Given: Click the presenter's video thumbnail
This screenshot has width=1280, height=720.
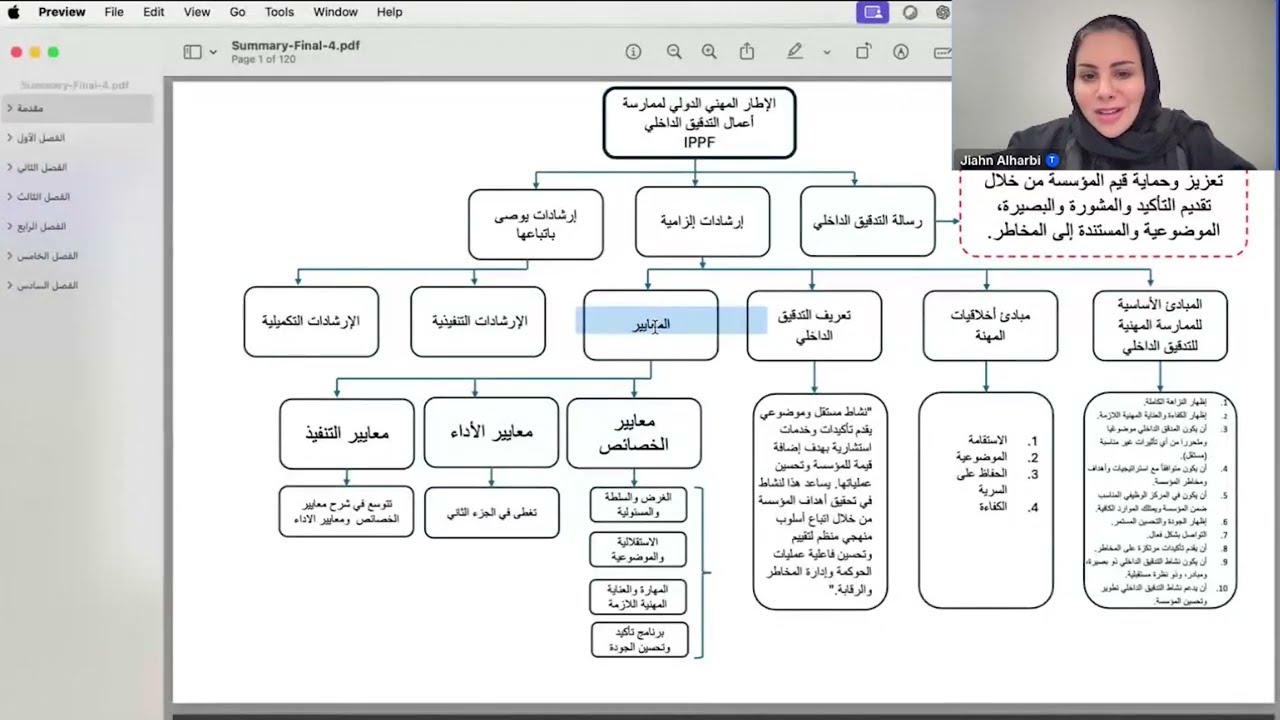Looking at the screenshot, I should point(1116,85).
